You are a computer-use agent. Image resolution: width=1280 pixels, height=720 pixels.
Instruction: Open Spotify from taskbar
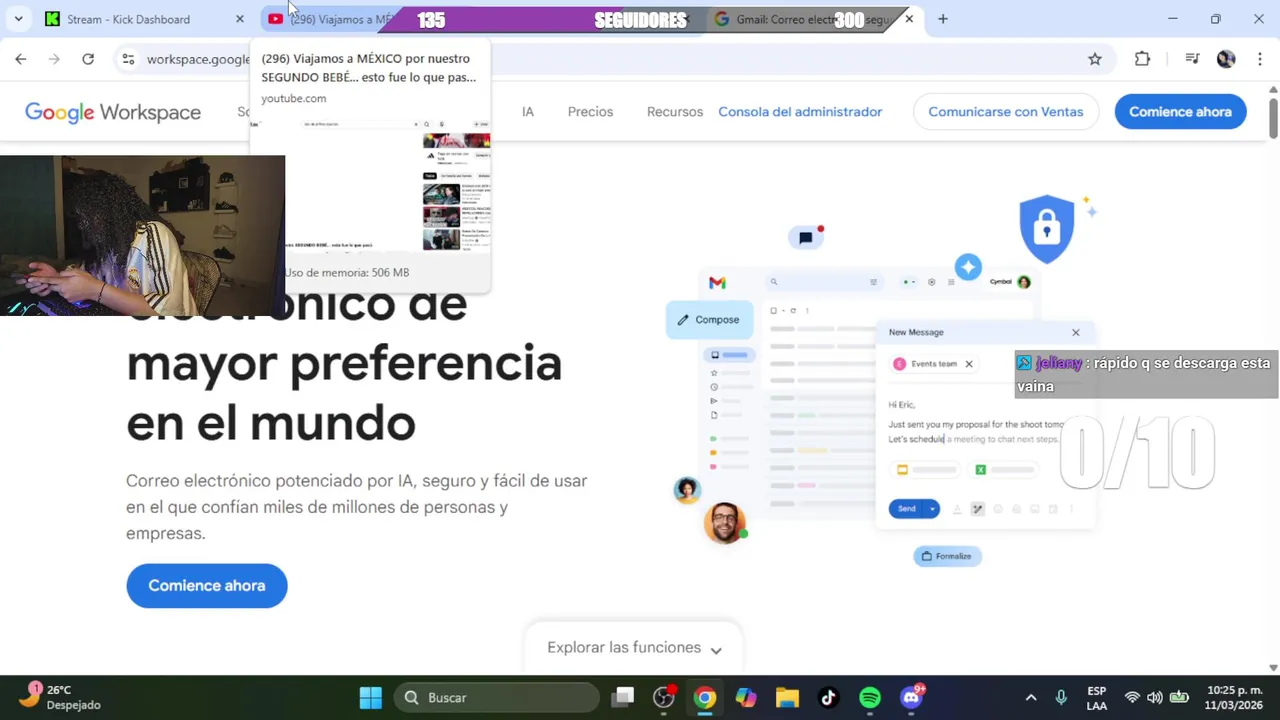tap(870, 698)
